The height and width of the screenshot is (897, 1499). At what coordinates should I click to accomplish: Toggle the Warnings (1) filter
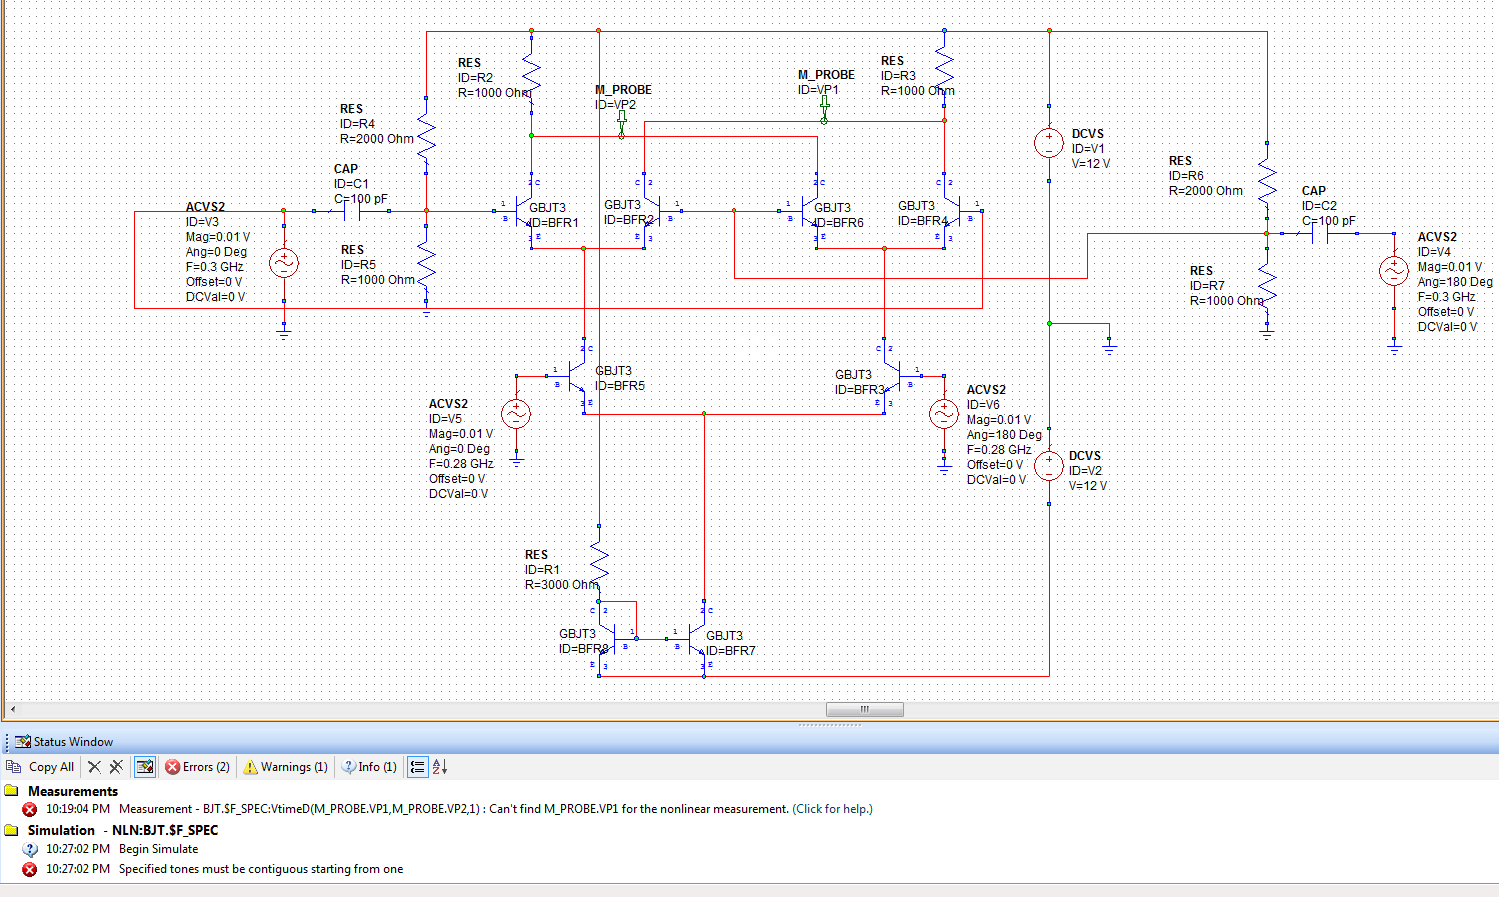[x=285, y=767]
